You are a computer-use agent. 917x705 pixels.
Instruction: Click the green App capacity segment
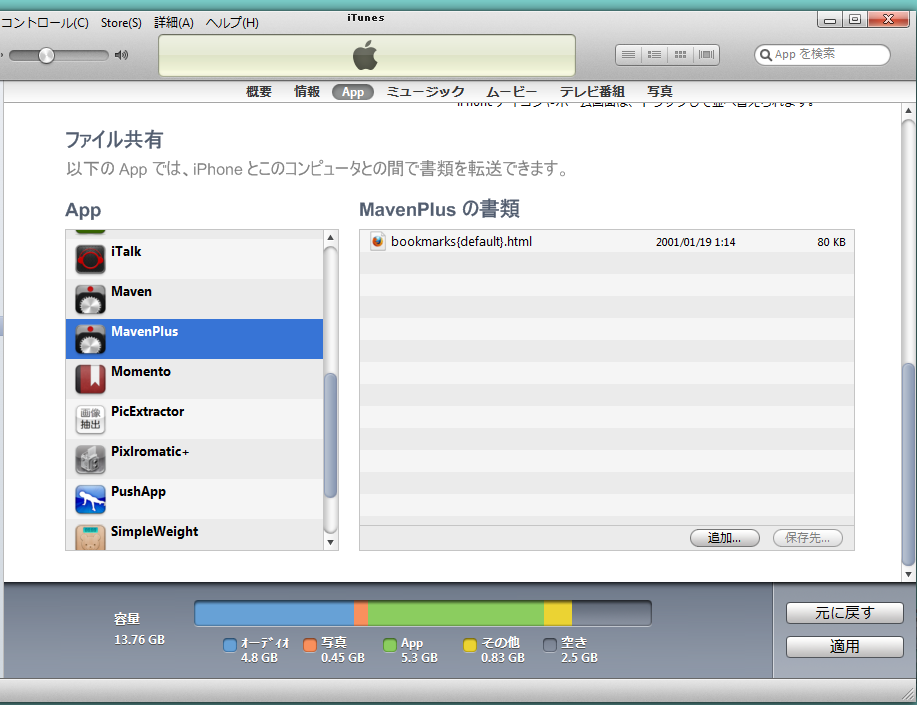[x=456, y=614]
